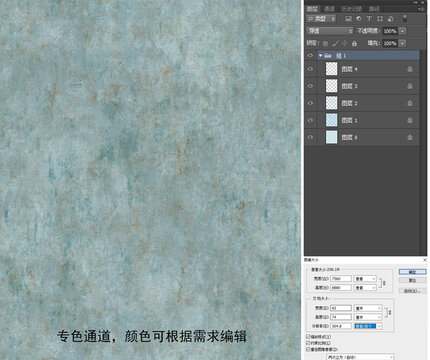Click the pixel height input field
430x360 pixels.
pos(341,287)
